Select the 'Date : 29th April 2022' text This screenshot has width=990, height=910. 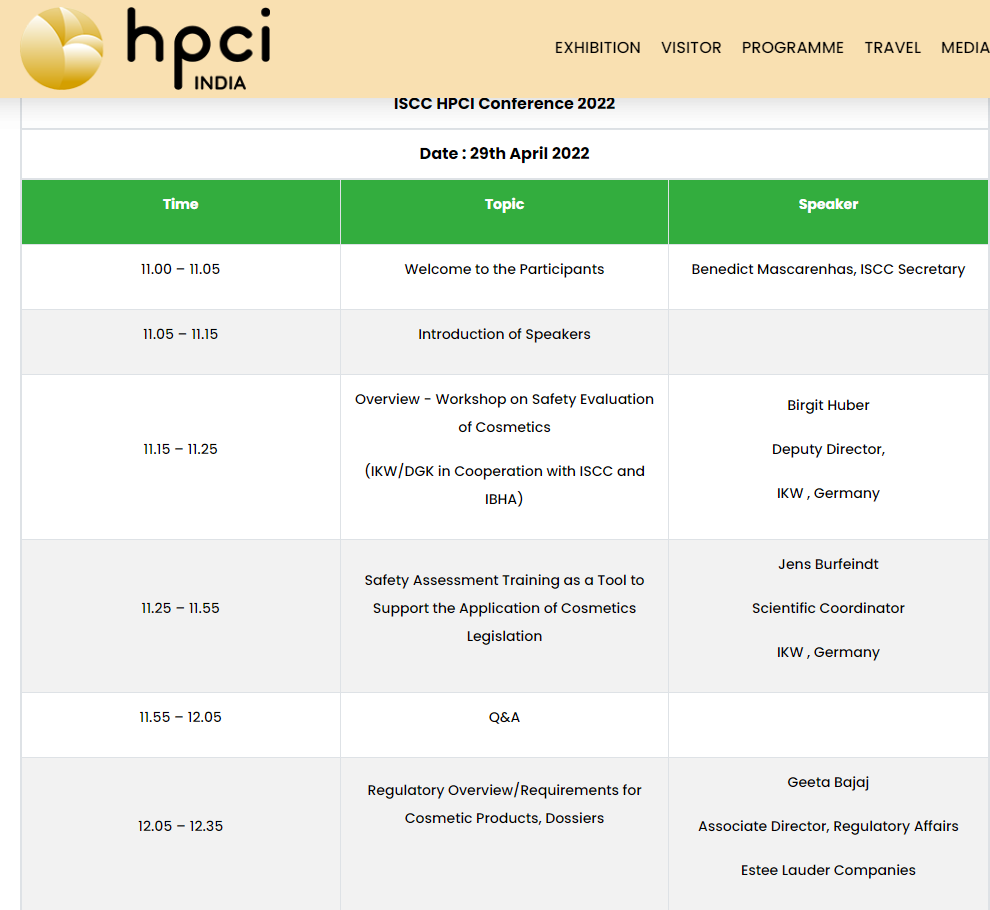point(504,153)
